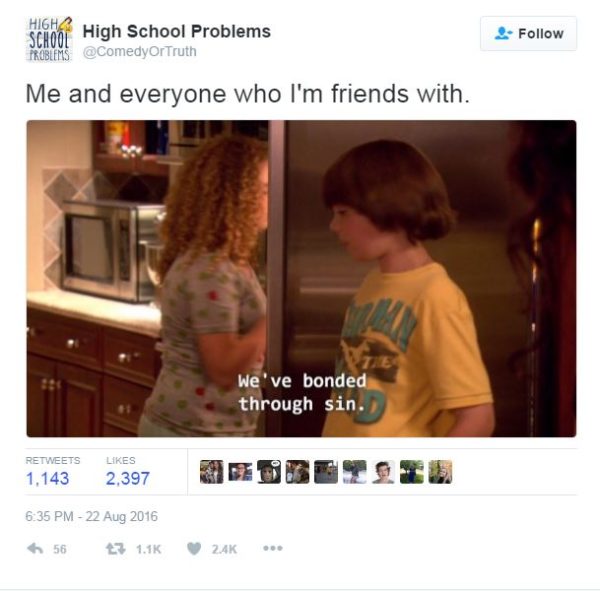Click the third liker avatar with cap
The image size is (600, 591).
point(269,472)
